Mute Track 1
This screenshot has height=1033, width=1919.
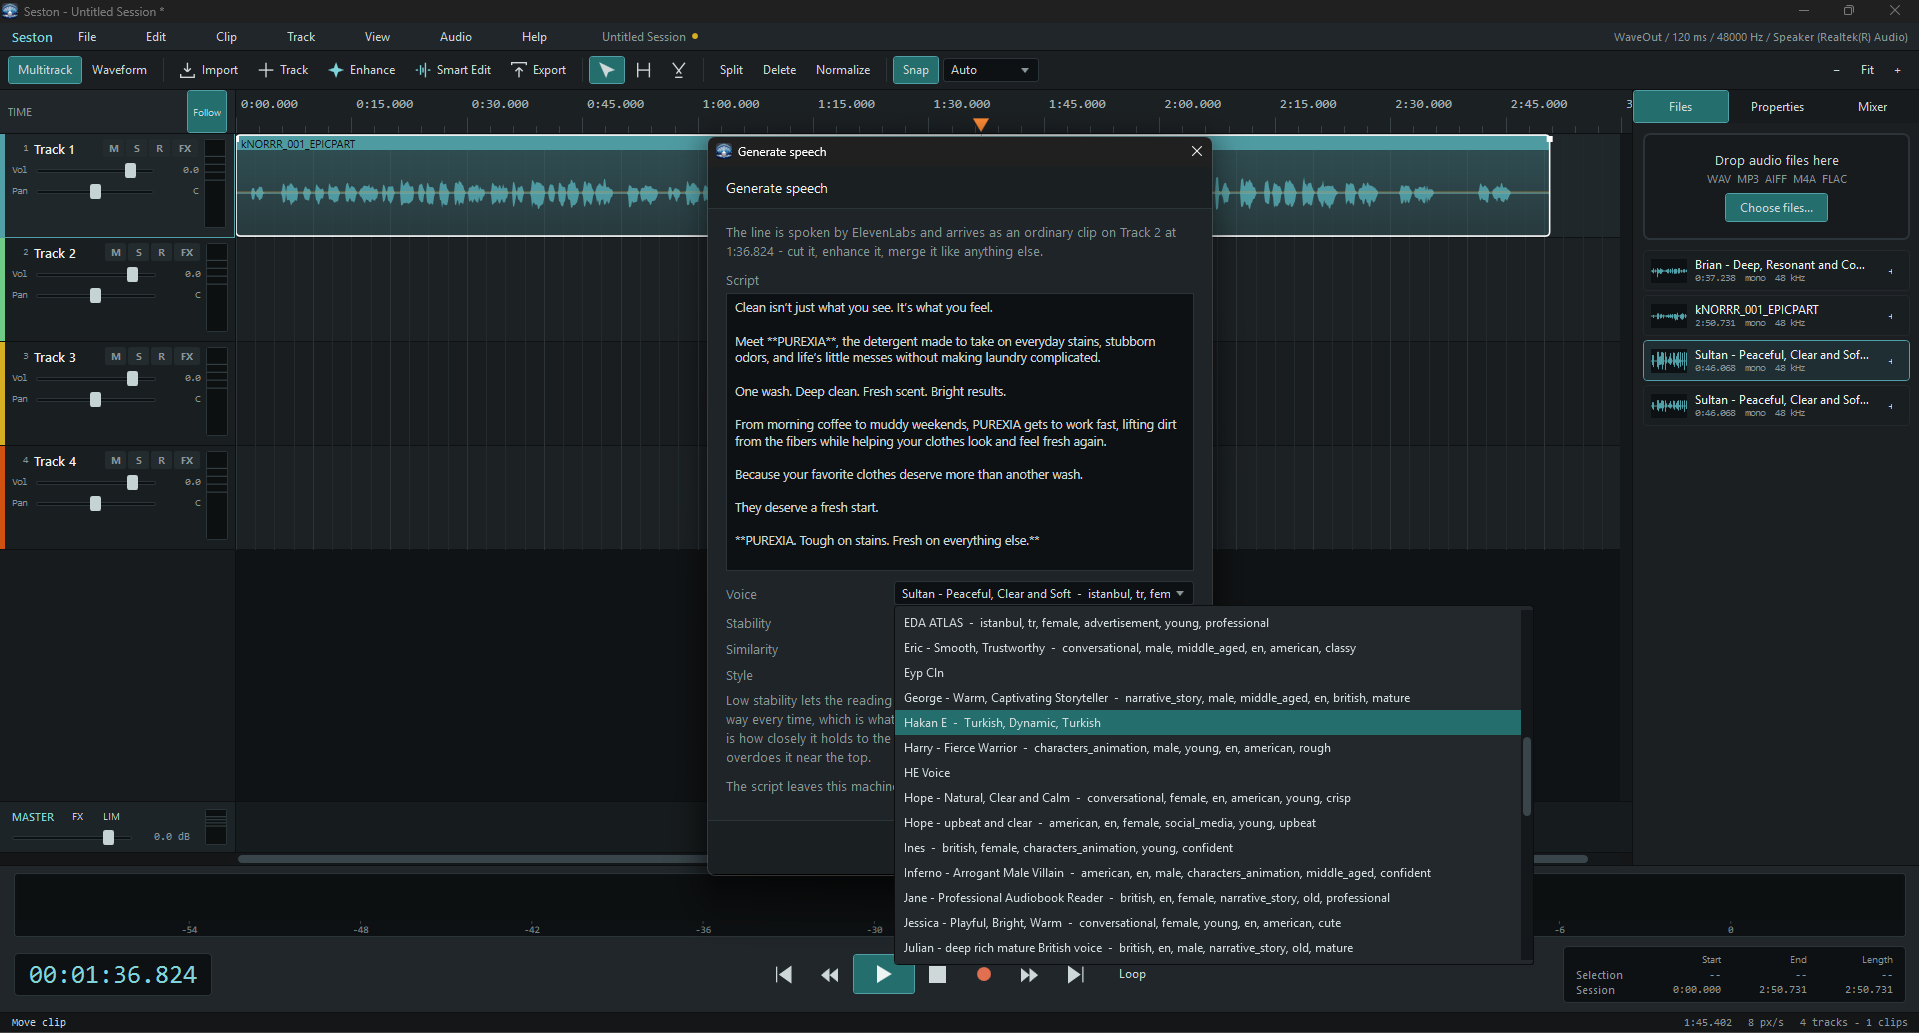coord(114,149)
